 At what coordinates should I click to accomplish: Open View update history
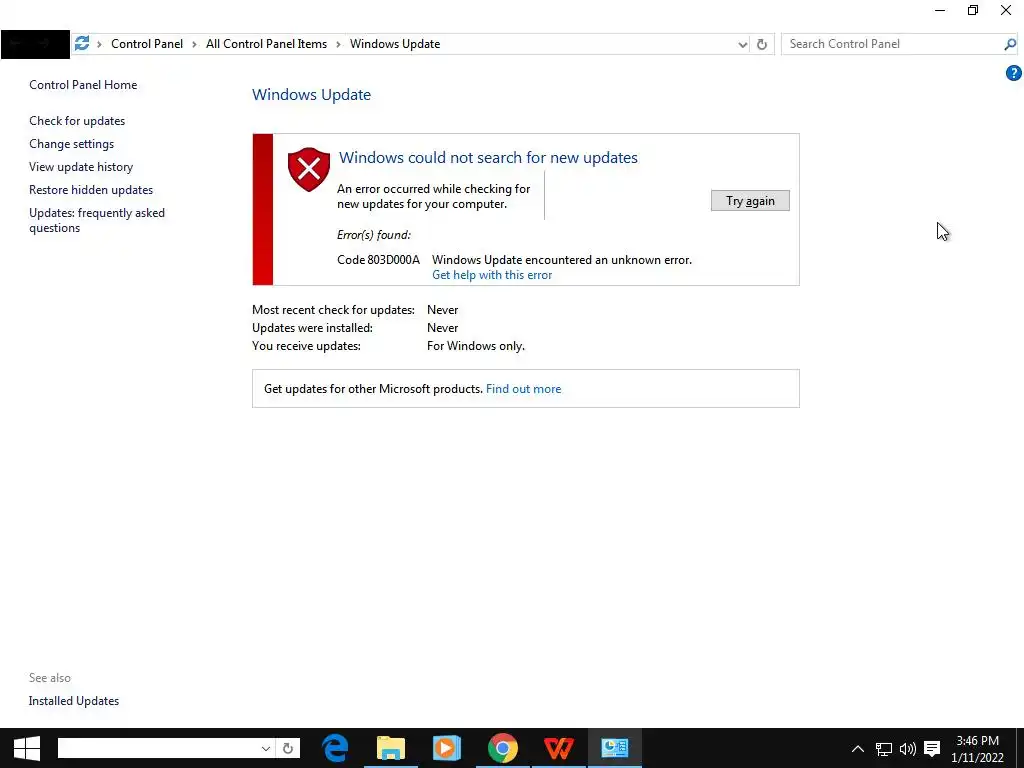pyautogui.click(x=81, y=167)
